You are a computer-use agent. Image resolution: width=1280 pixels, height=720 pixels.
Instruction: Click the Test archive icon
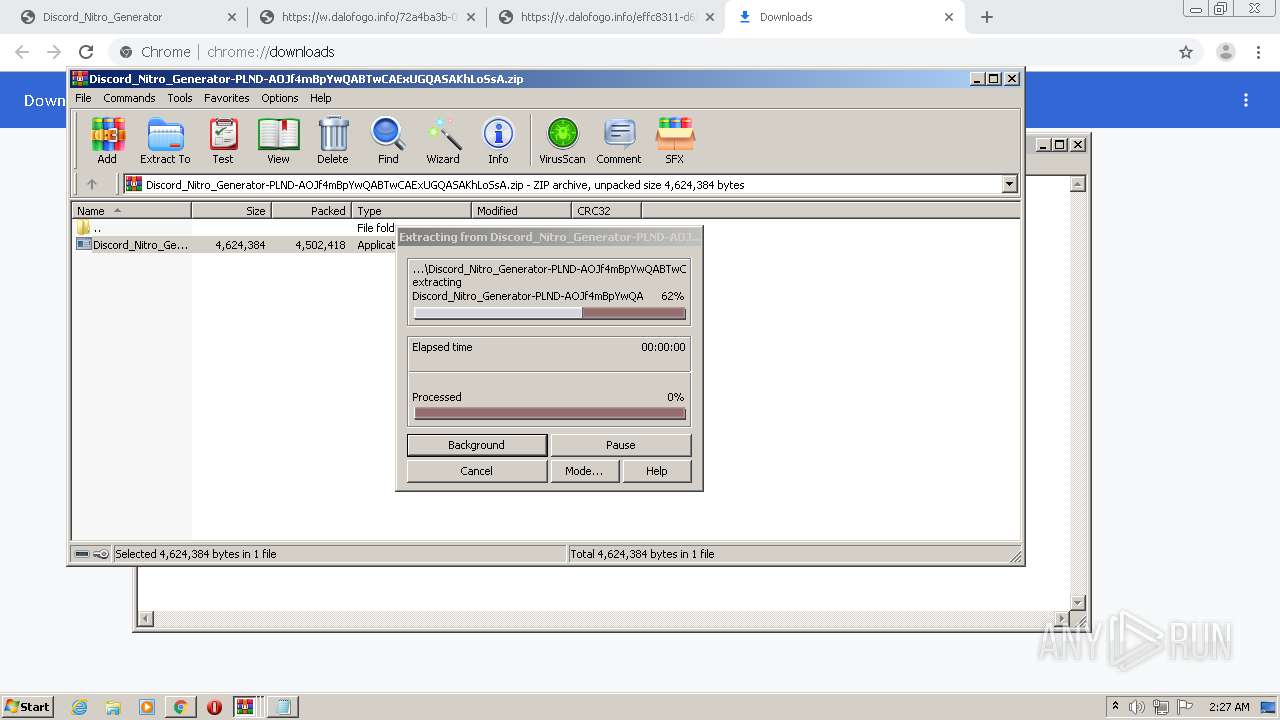pos(223,140)
